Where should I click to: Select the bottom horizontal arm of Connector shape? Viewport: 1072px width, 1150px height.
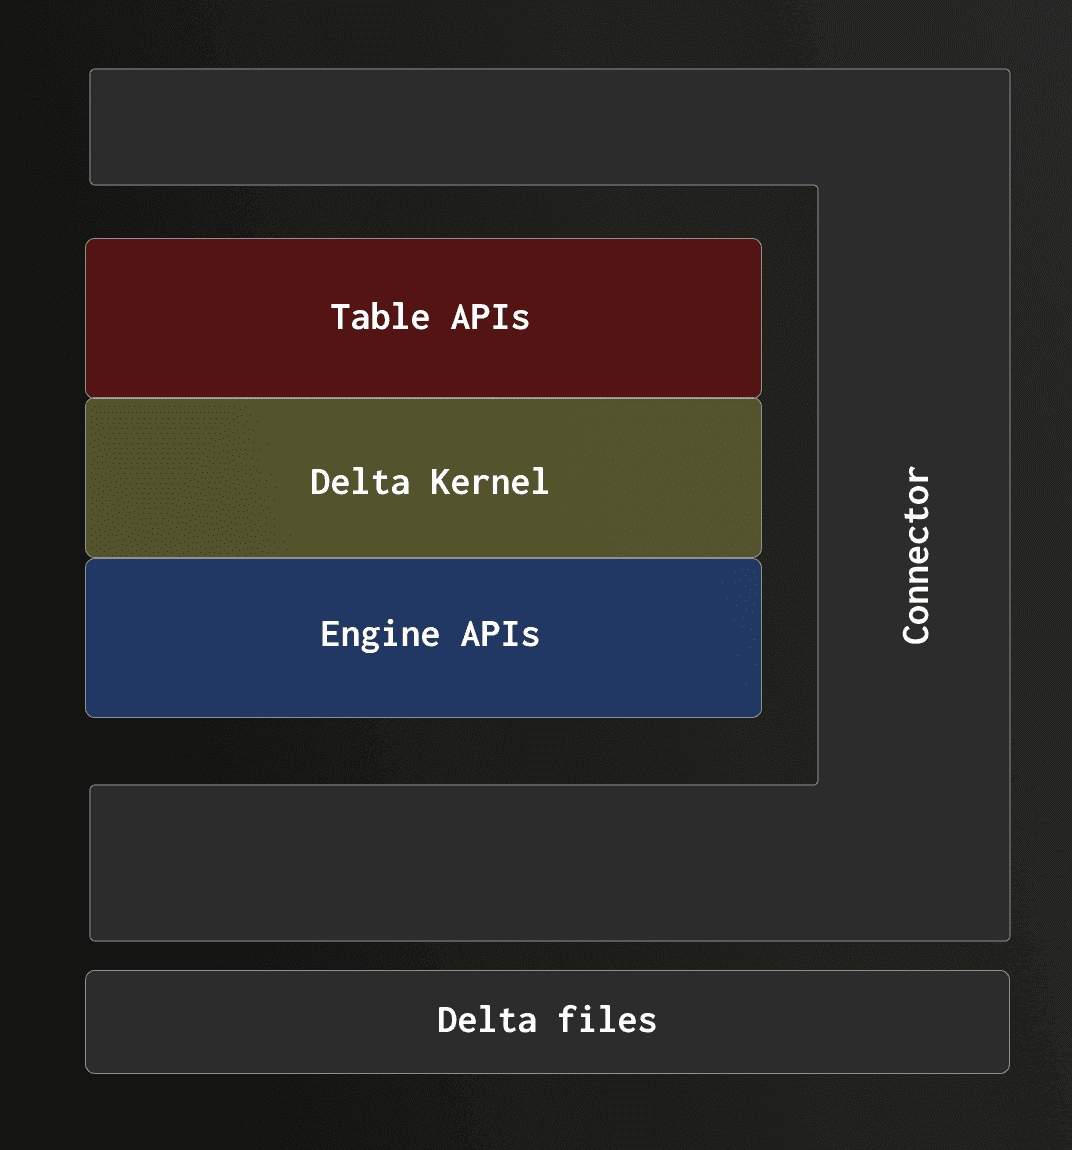[x=453, y=862]
